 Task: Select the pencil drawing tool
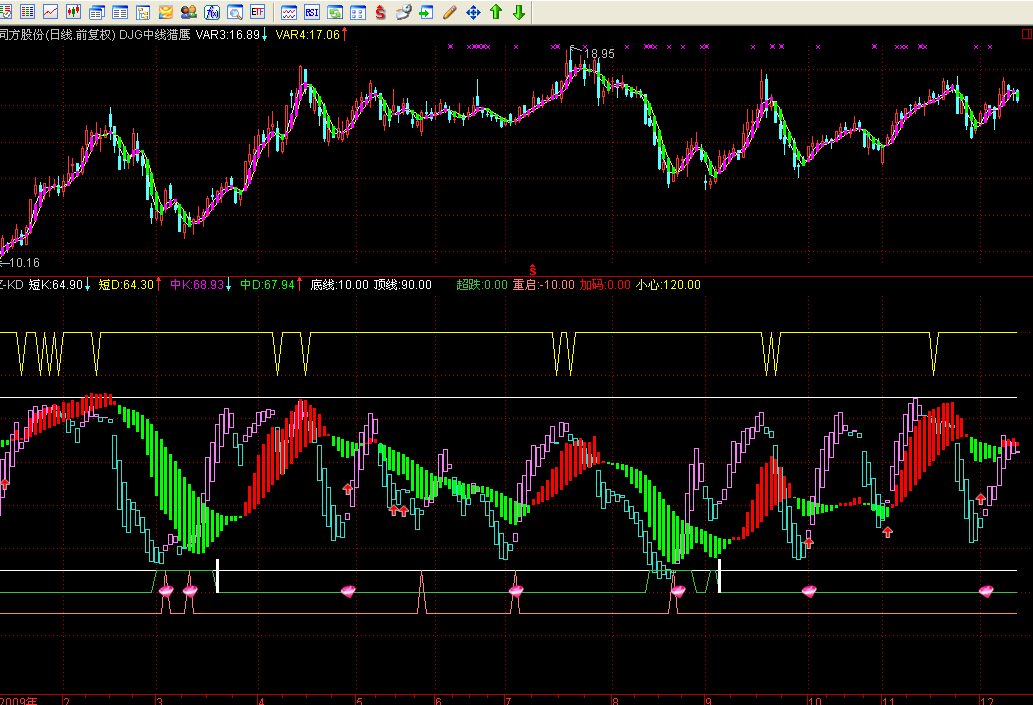click(x=449, y=12)
